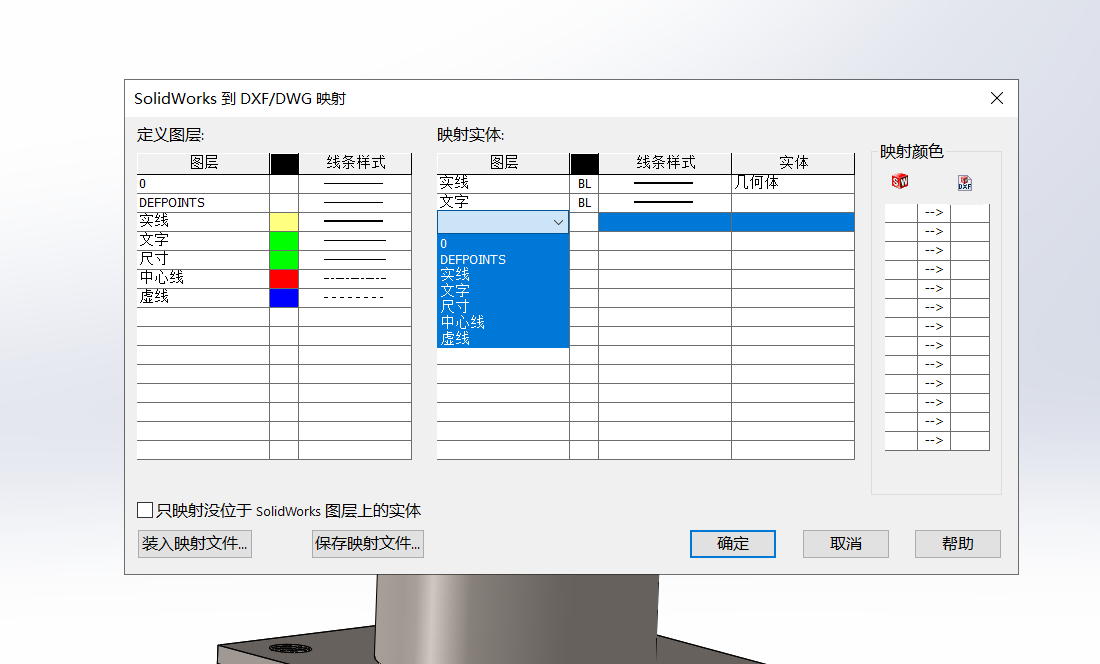
Task: Click 几何体 entity cell in 映射实体
Action: coord(793,184)
